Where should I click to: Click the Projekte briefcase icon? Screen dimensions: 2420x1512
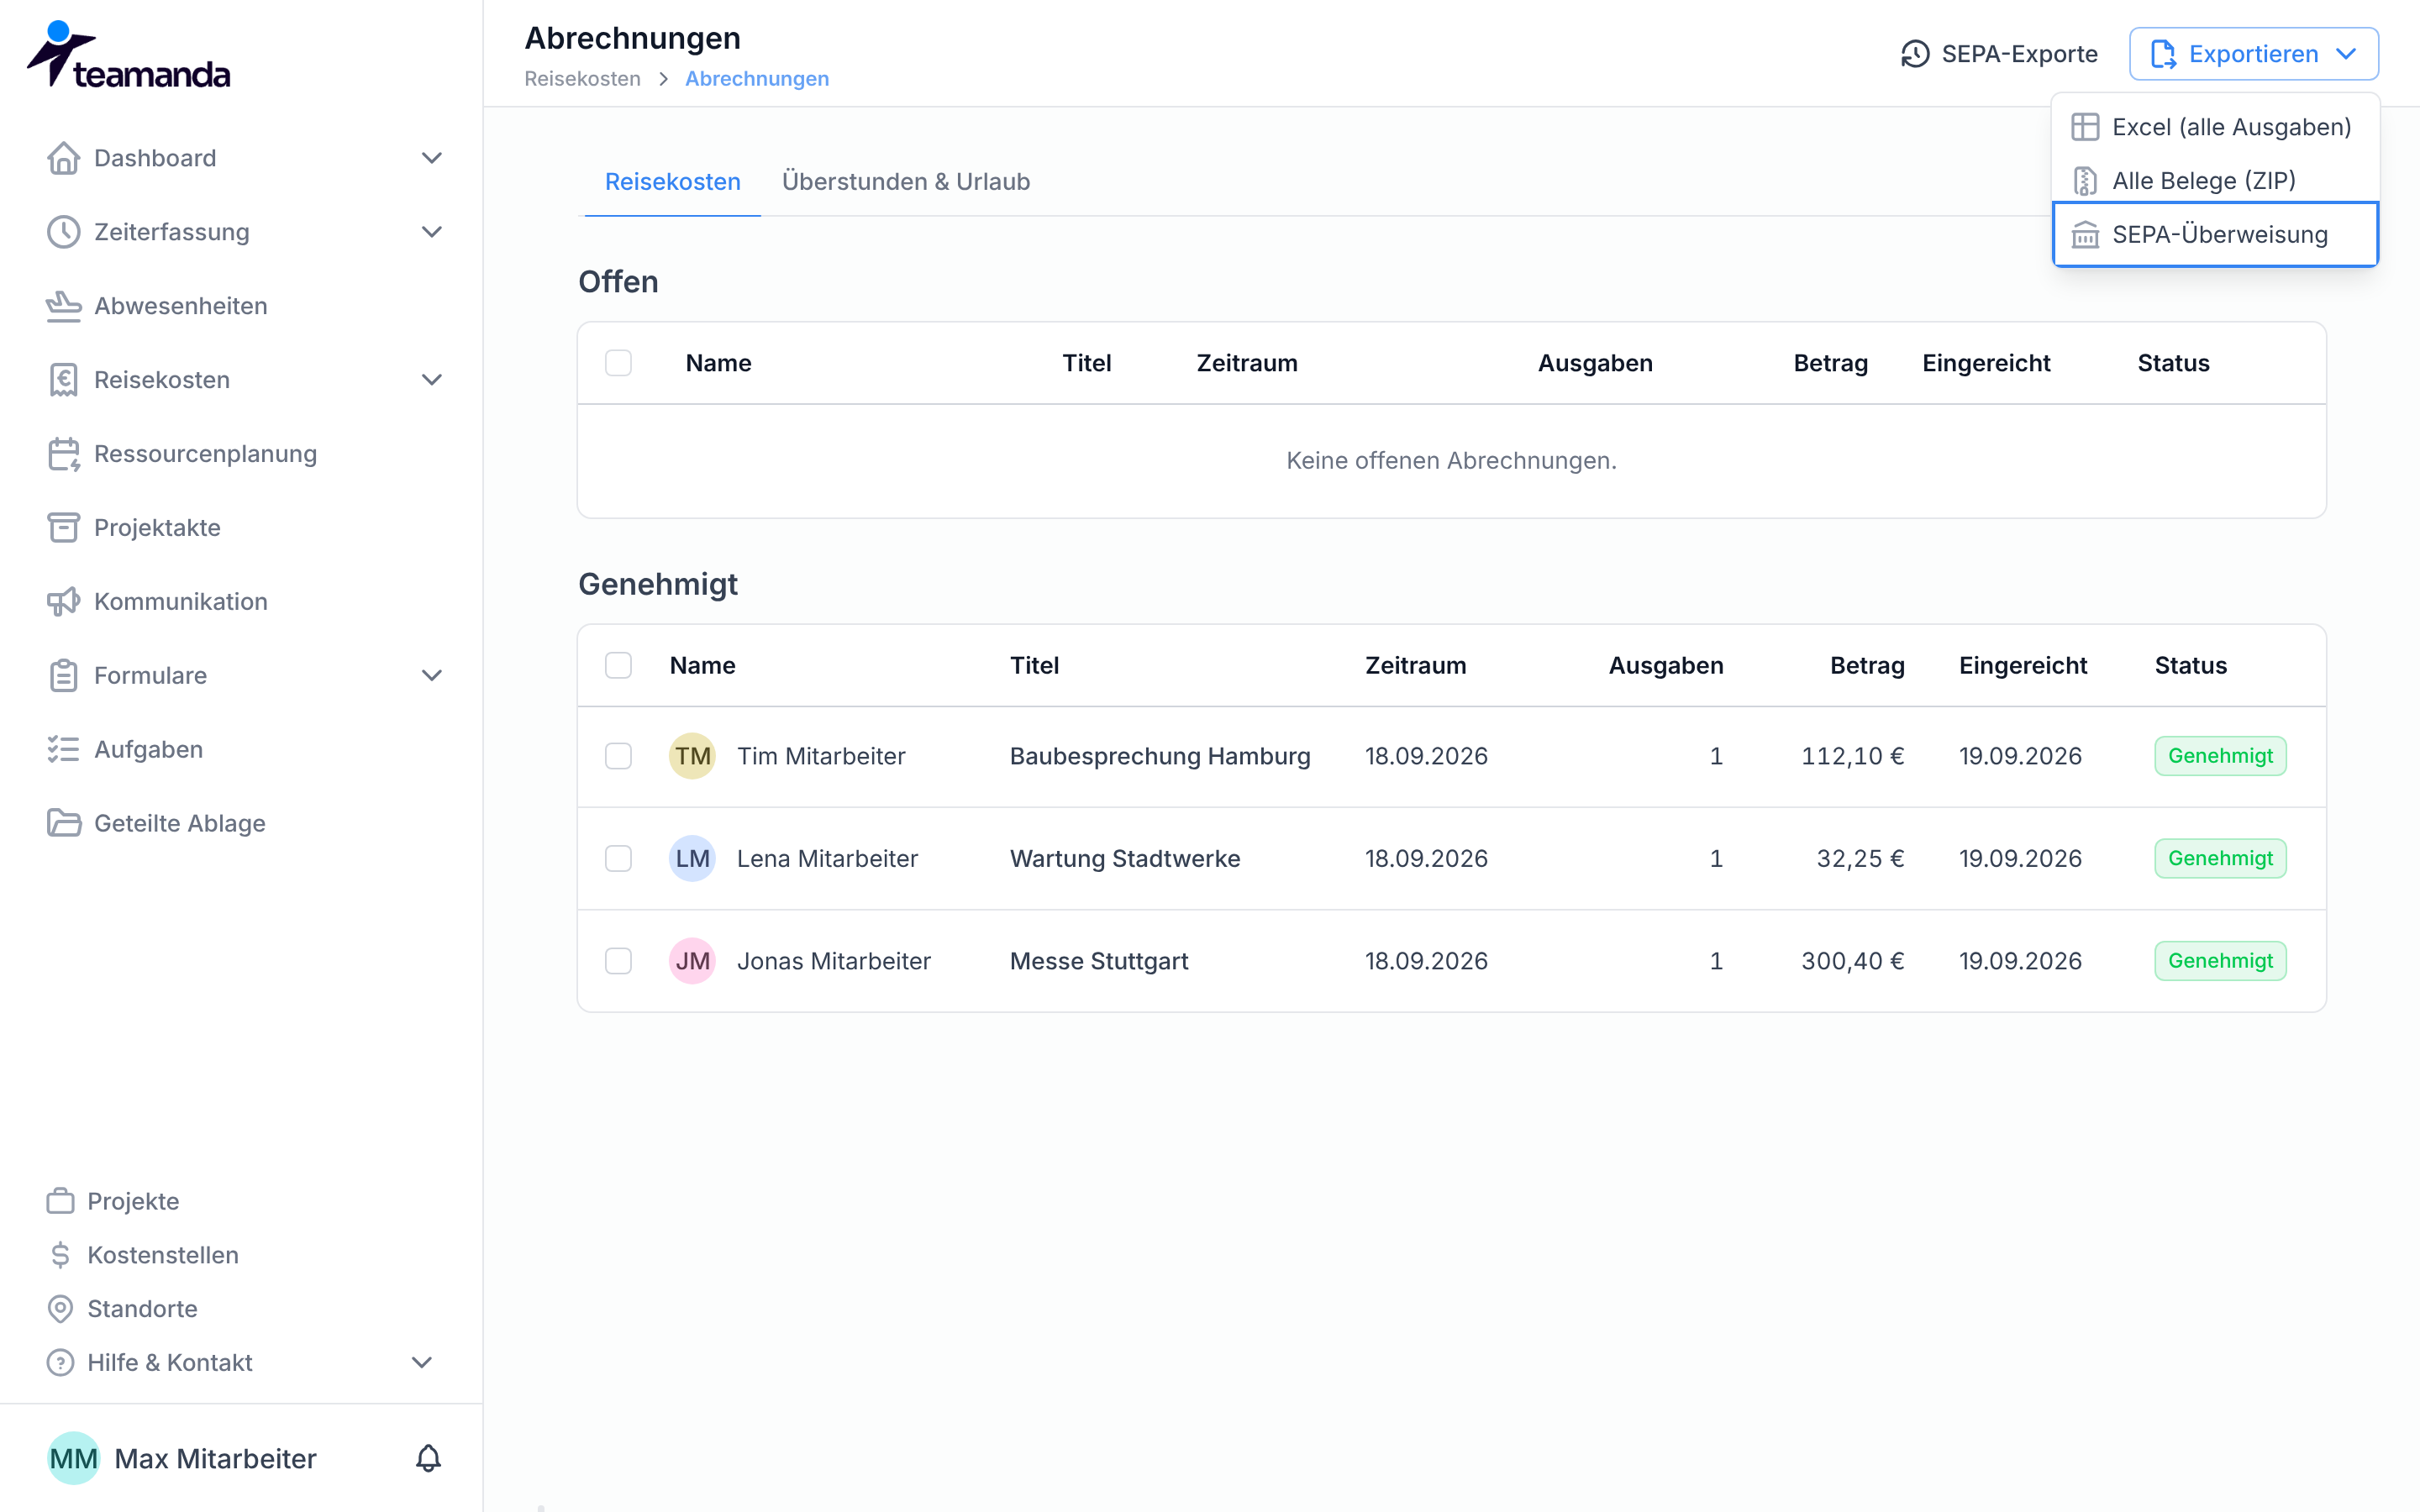click(x=60, y=1201)
